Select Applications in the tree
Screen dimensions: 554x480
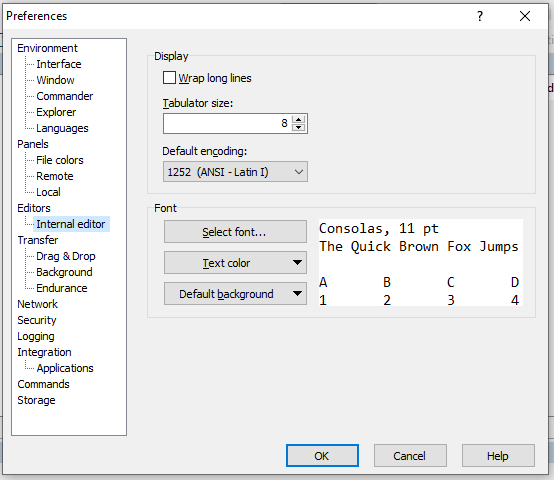pos(65,368)
